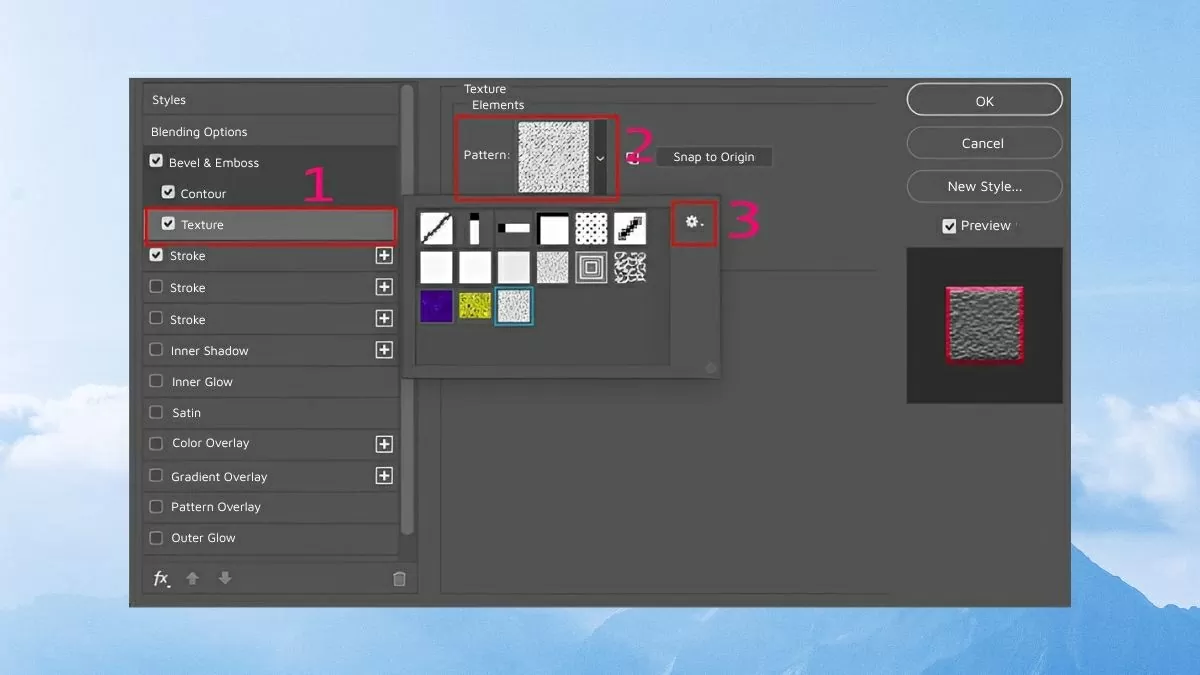
Task: Click the plus icon beside Color Overlay
Action: pos(384,444)
